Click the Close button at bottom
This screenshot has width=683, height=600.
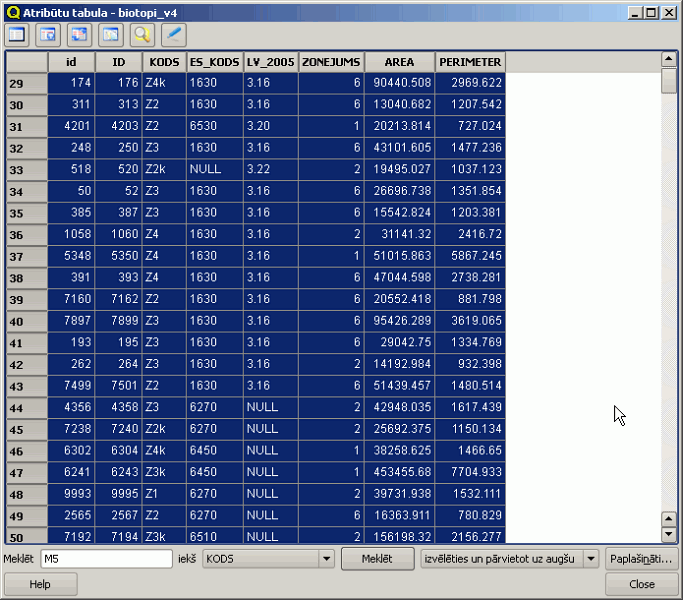(641, 584)
